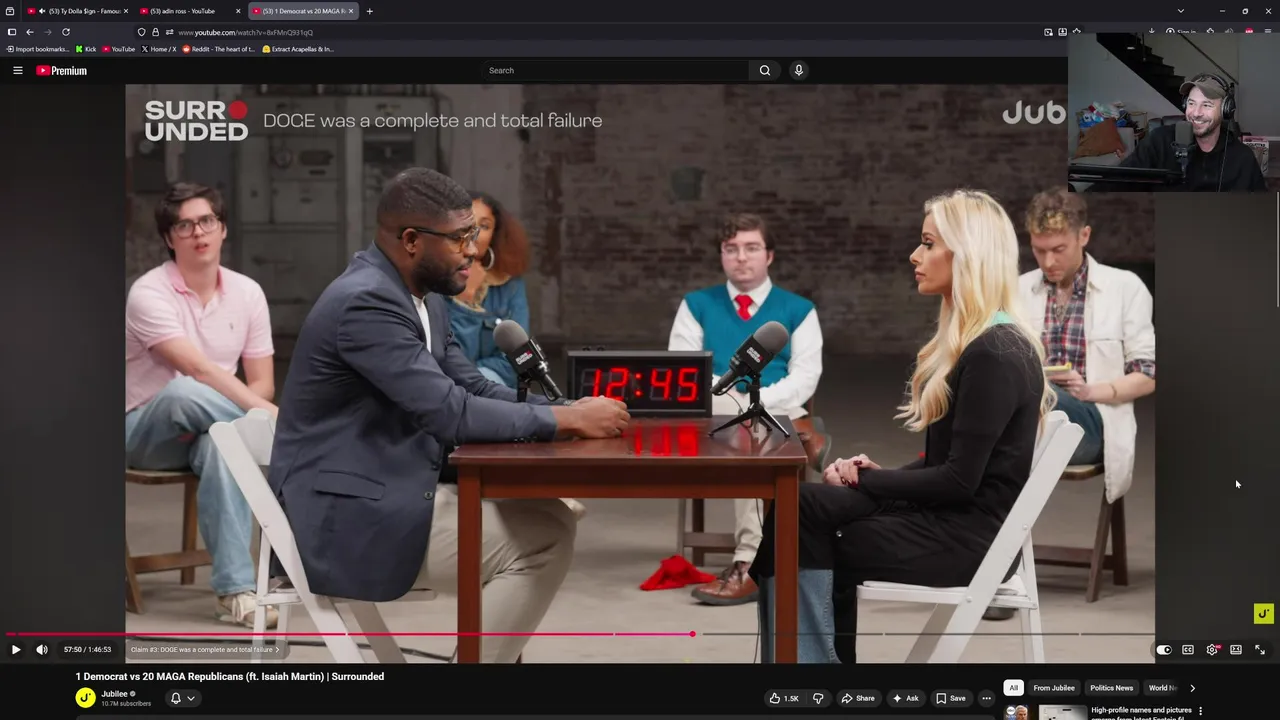Show more filter chips with right arrow
The height and width of the screenshot is (720, 1280).
(x=1192, y=688)
